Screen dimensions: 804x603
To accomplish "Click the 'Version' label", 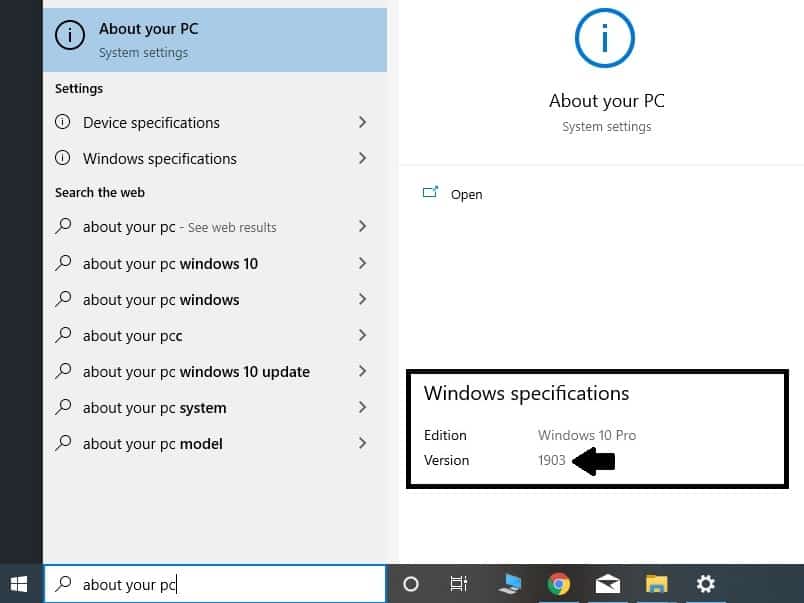I will (446, 460).
